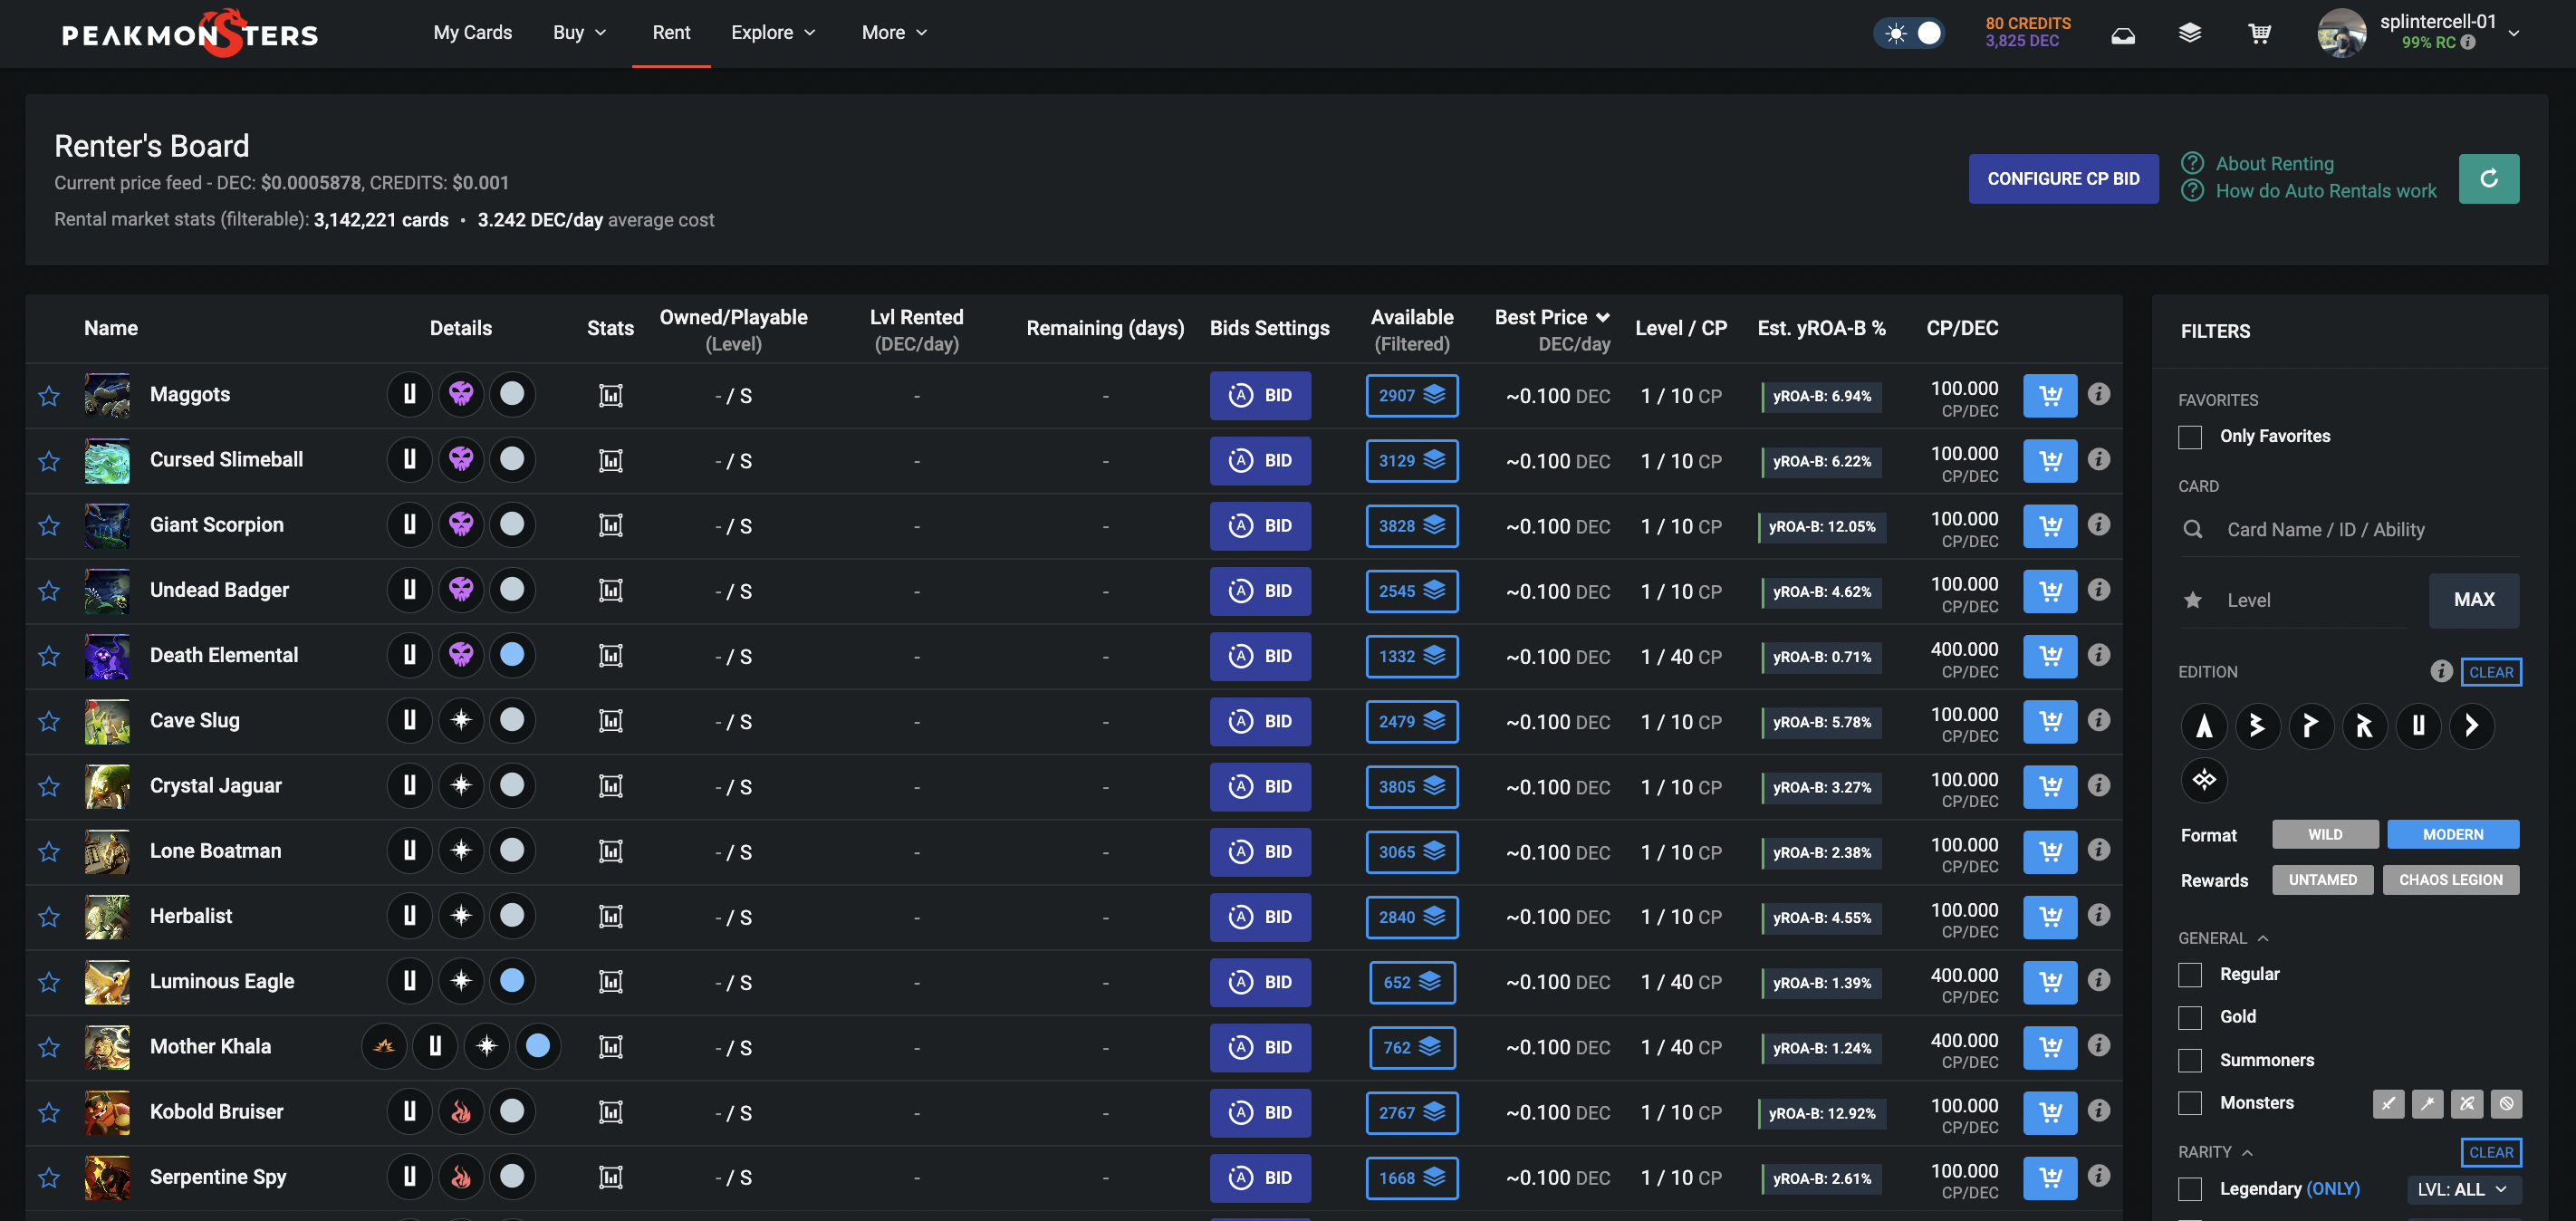Select the Untamed edition filter icon
The width and height of the screenshot is (2576, 1221).
(x=2418, y=726)
